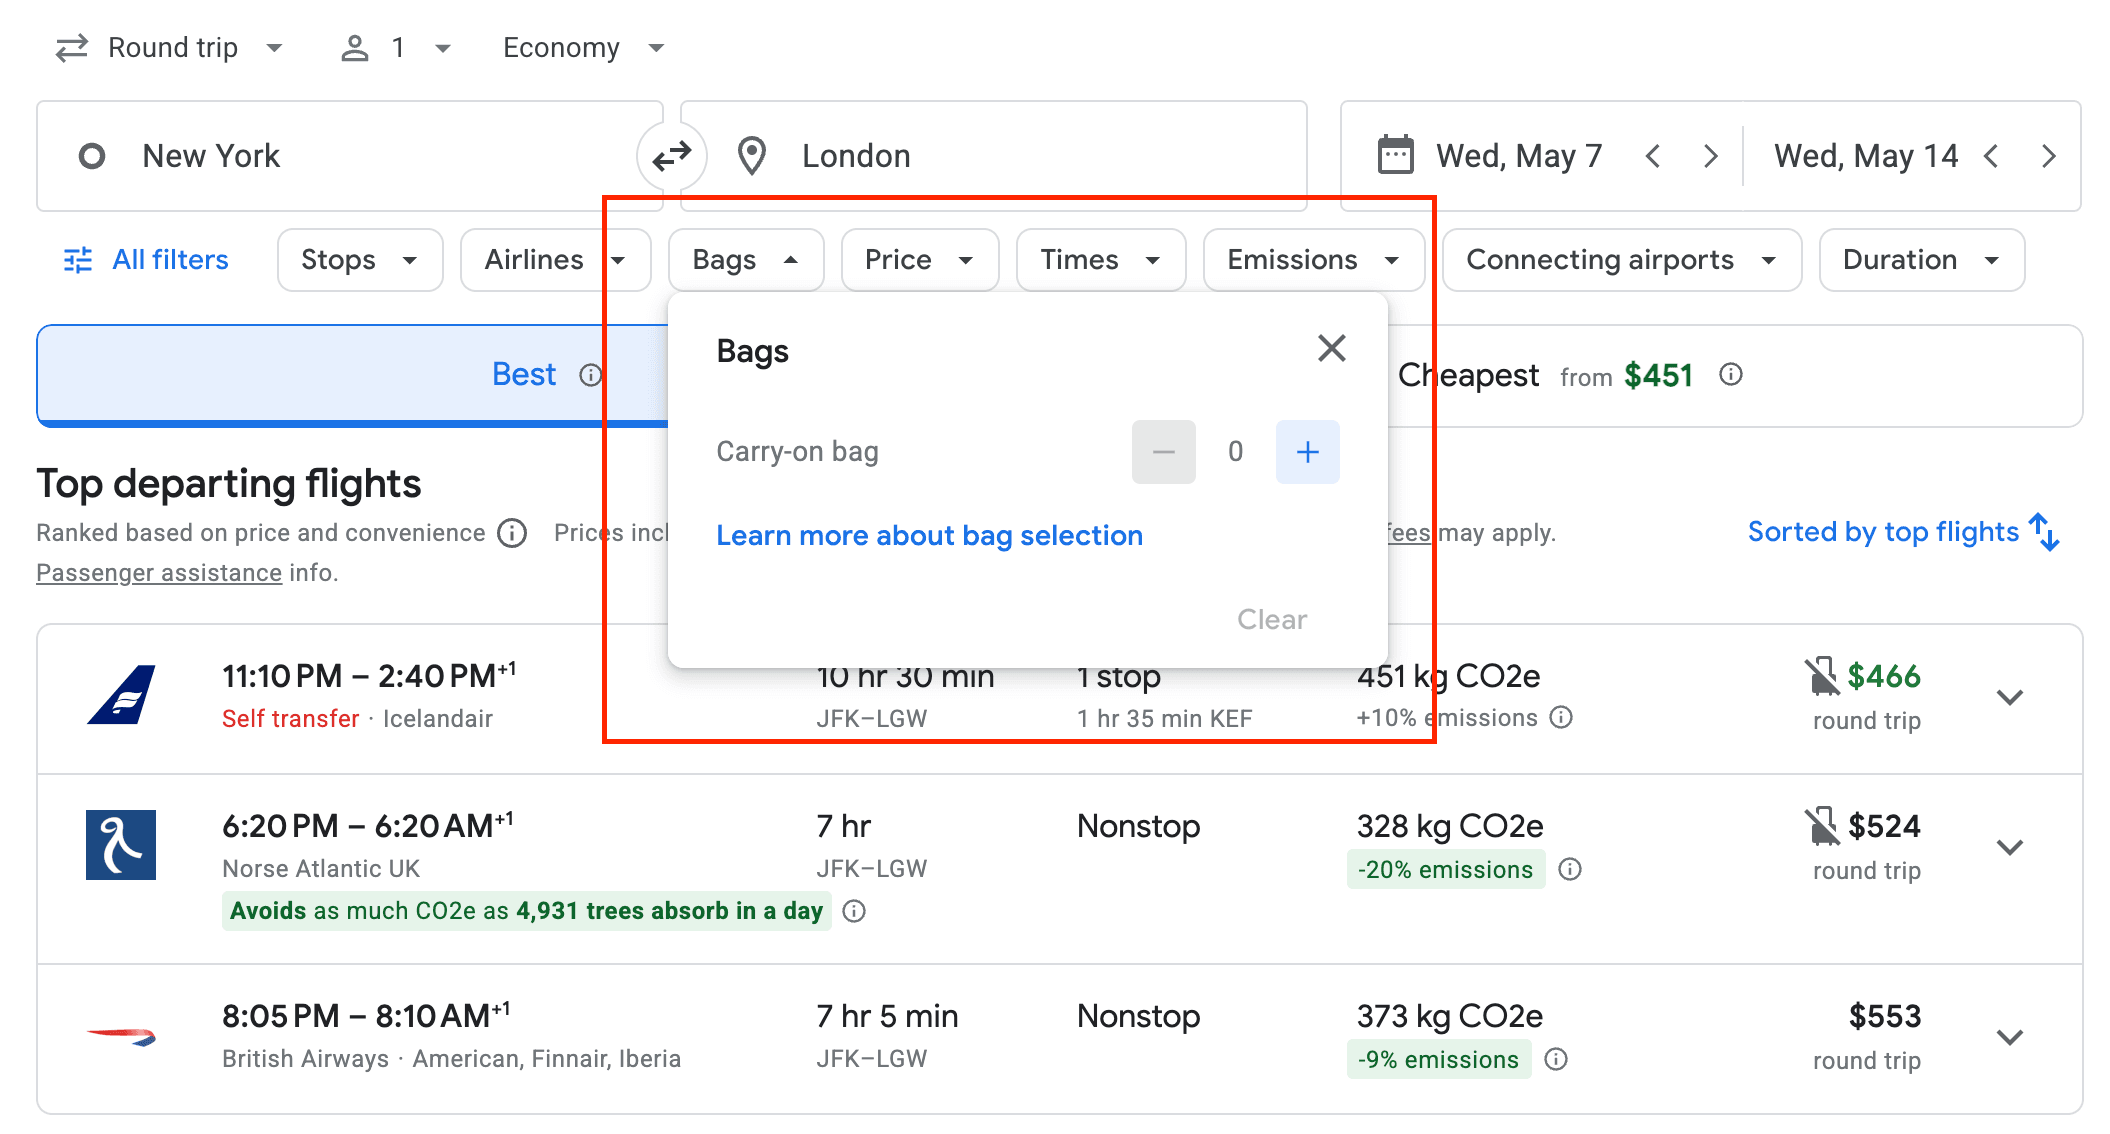Clear the bags filter selection
Screen dimensions: 2110x1134
pos(1271,619)
